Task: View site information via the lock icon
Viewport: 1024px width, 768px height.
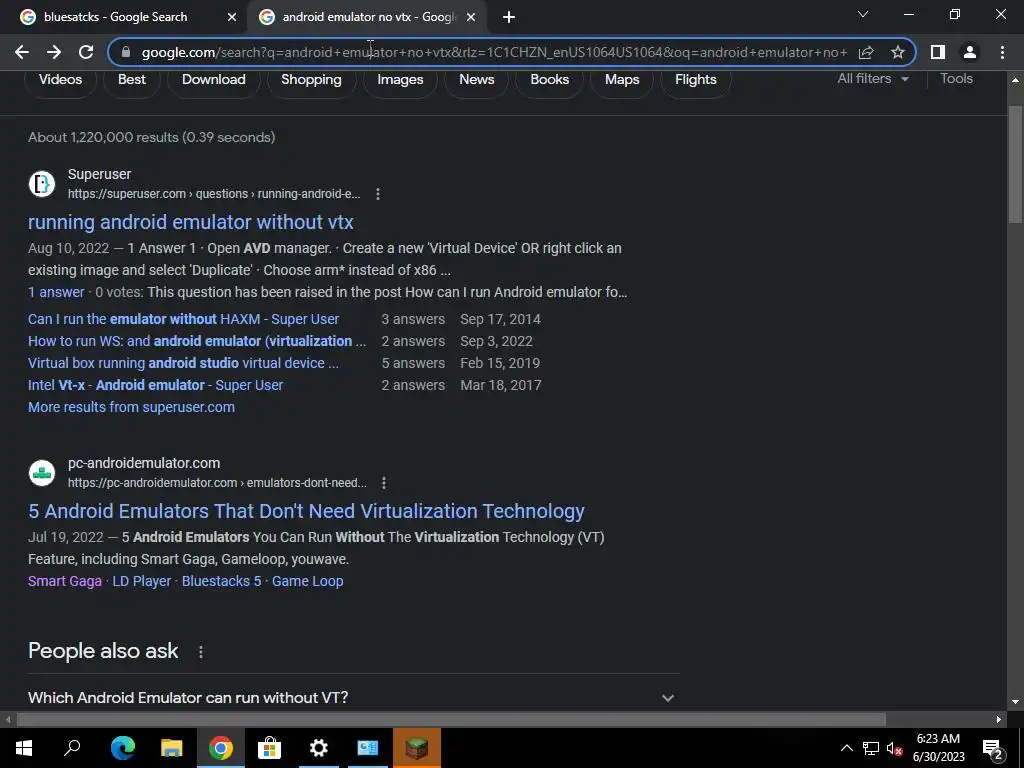Action: pyautogui.click(x=127, y=52)
